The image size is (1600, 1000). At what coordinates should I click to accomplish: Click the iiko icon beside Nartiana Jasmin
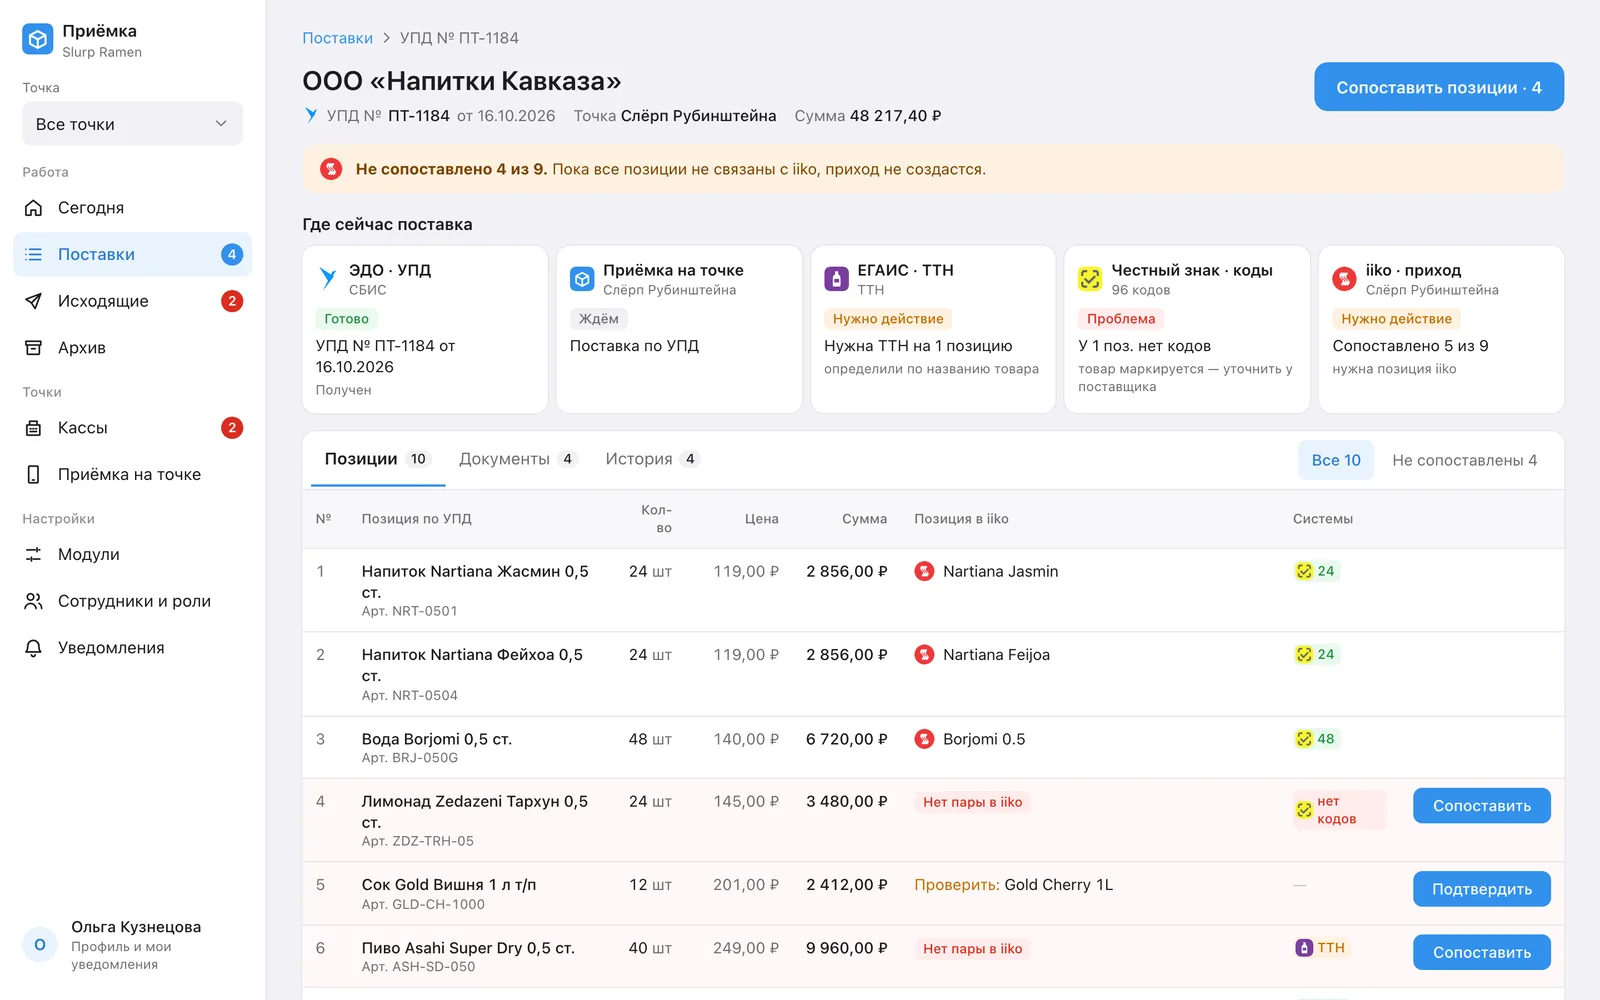coord(925,571)
